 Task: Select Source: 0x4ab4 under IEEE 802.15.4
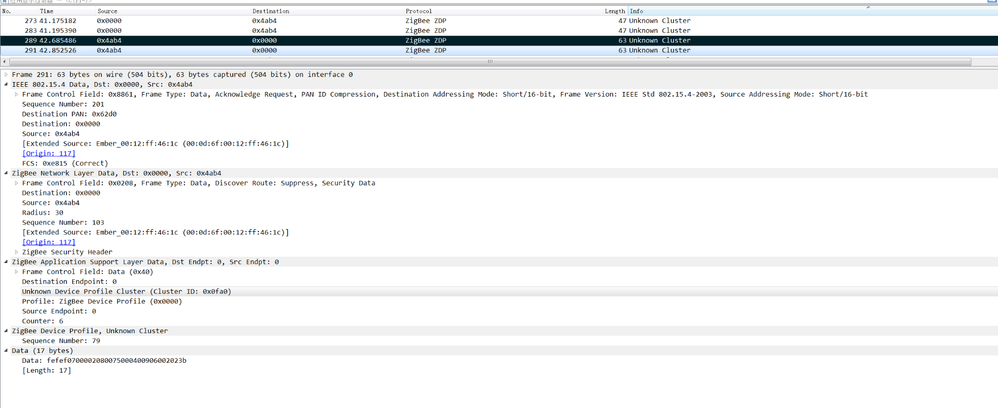click(51, 134)
